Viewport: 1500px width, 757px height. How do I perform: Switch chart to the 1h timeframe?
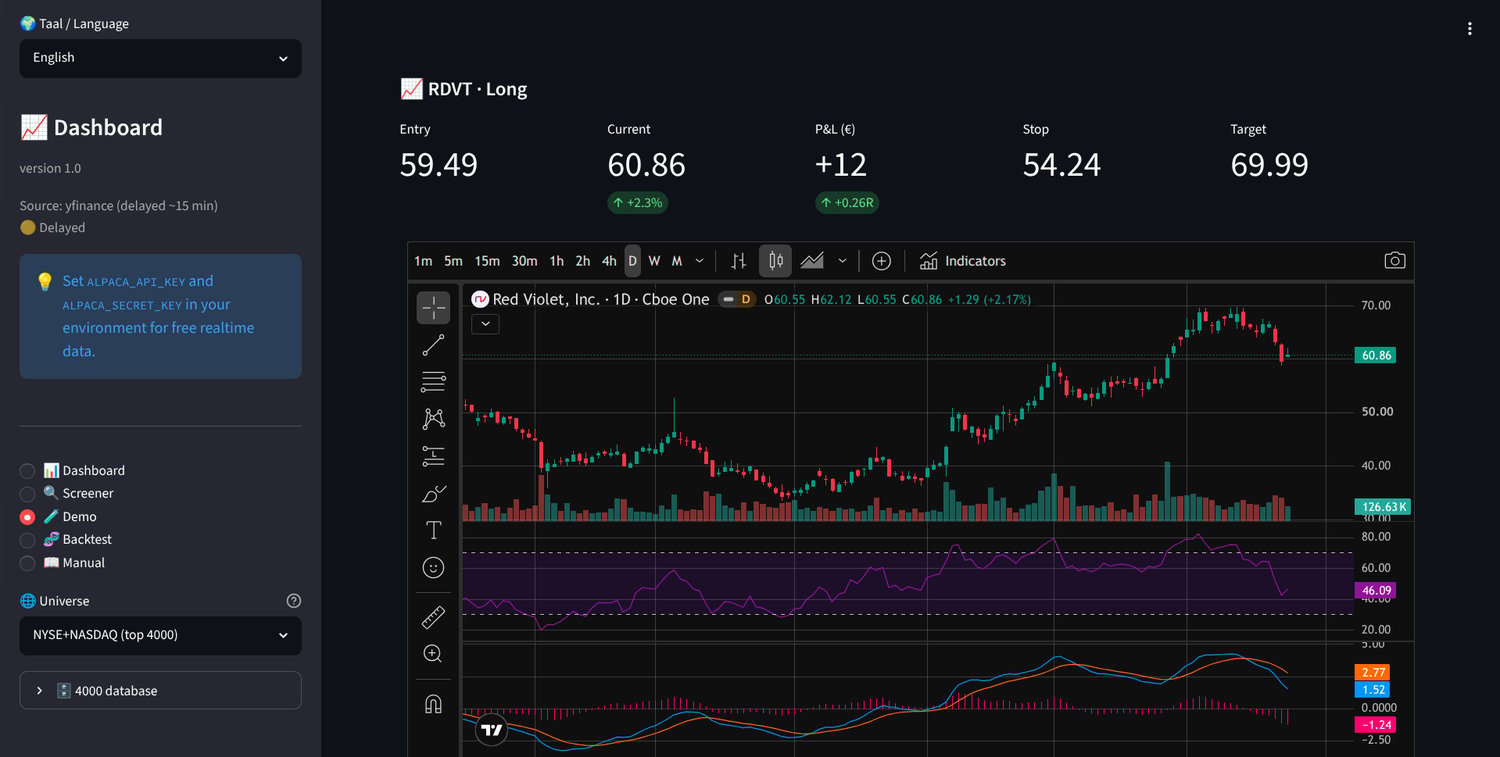(x=557, y=261)
